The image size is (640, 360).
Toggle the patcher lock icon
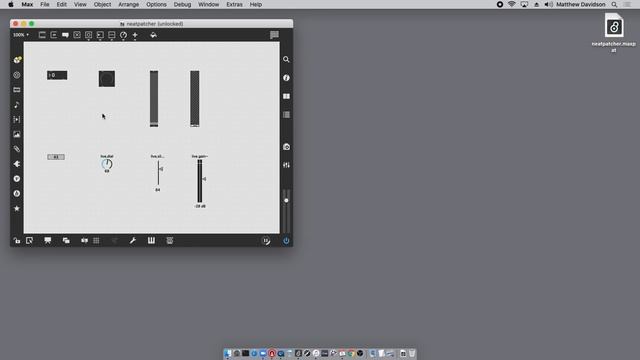tap(17, 241)
